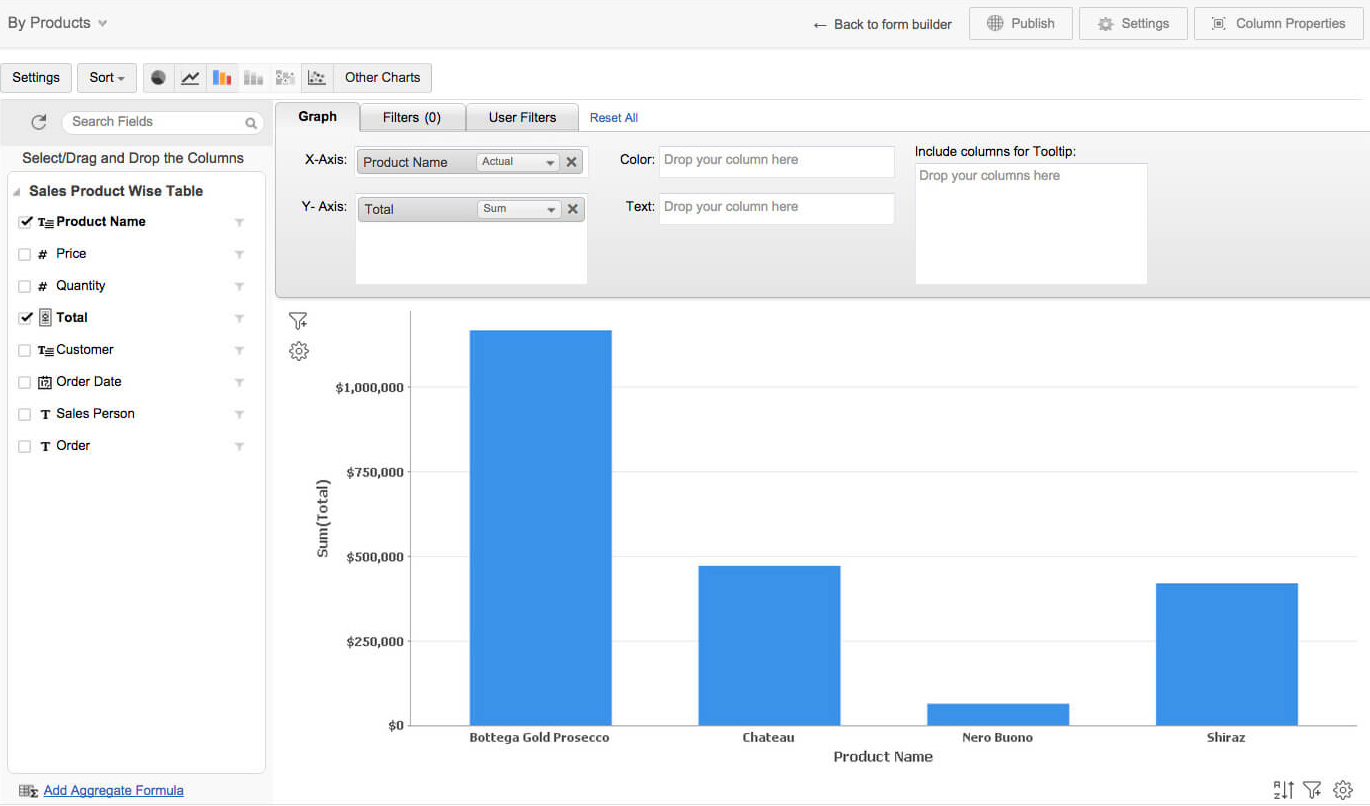Click the filter icon for Order Date field
This screenshot has height=806, width=1370.
(239, 383)
